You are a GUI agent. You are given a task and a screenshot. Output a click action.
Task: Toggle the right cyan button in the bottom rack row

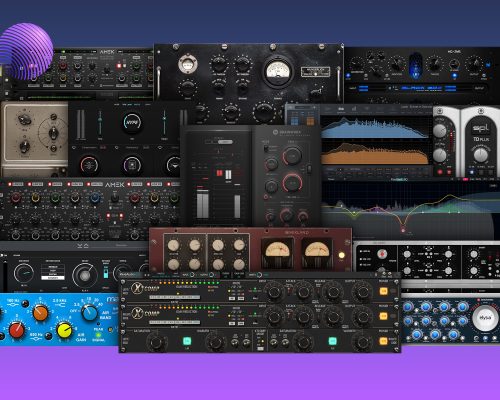tap(332, 341)
